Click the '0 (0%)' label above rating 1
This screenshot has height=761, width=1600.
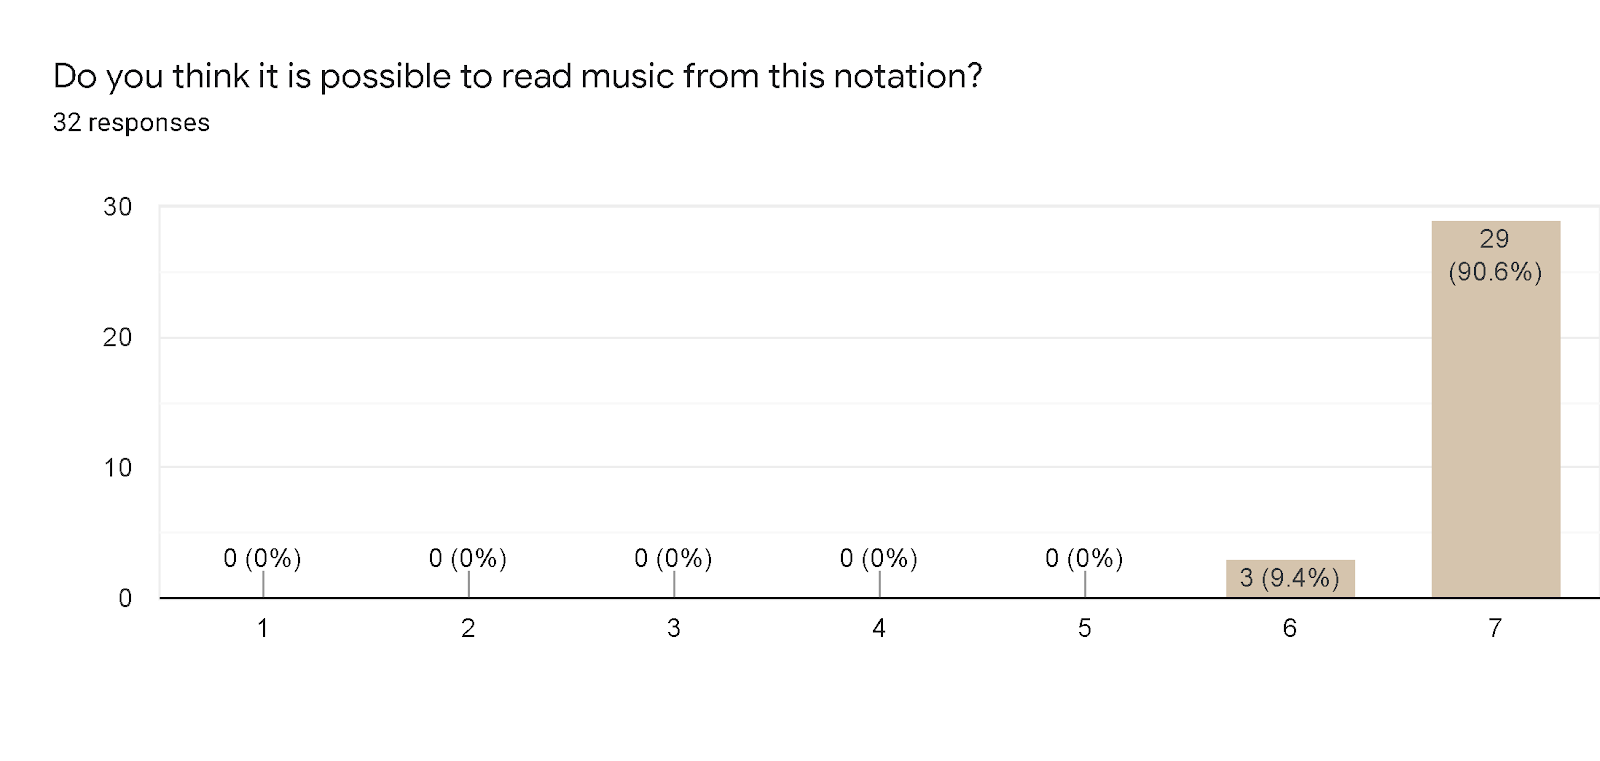[262, 558]
